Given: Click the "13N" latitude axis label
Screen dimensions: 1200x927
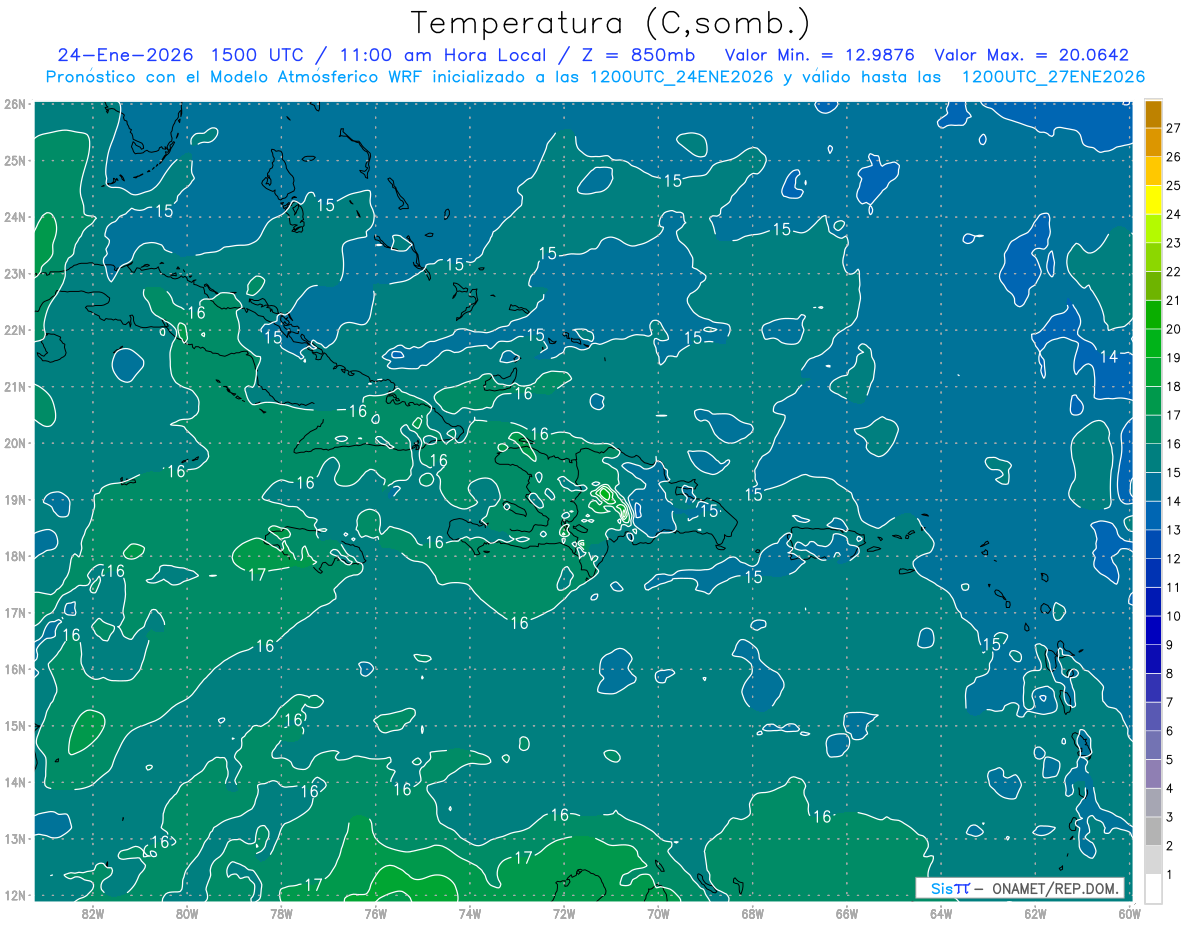Looking at the screenshot, I should pos(14,838).
